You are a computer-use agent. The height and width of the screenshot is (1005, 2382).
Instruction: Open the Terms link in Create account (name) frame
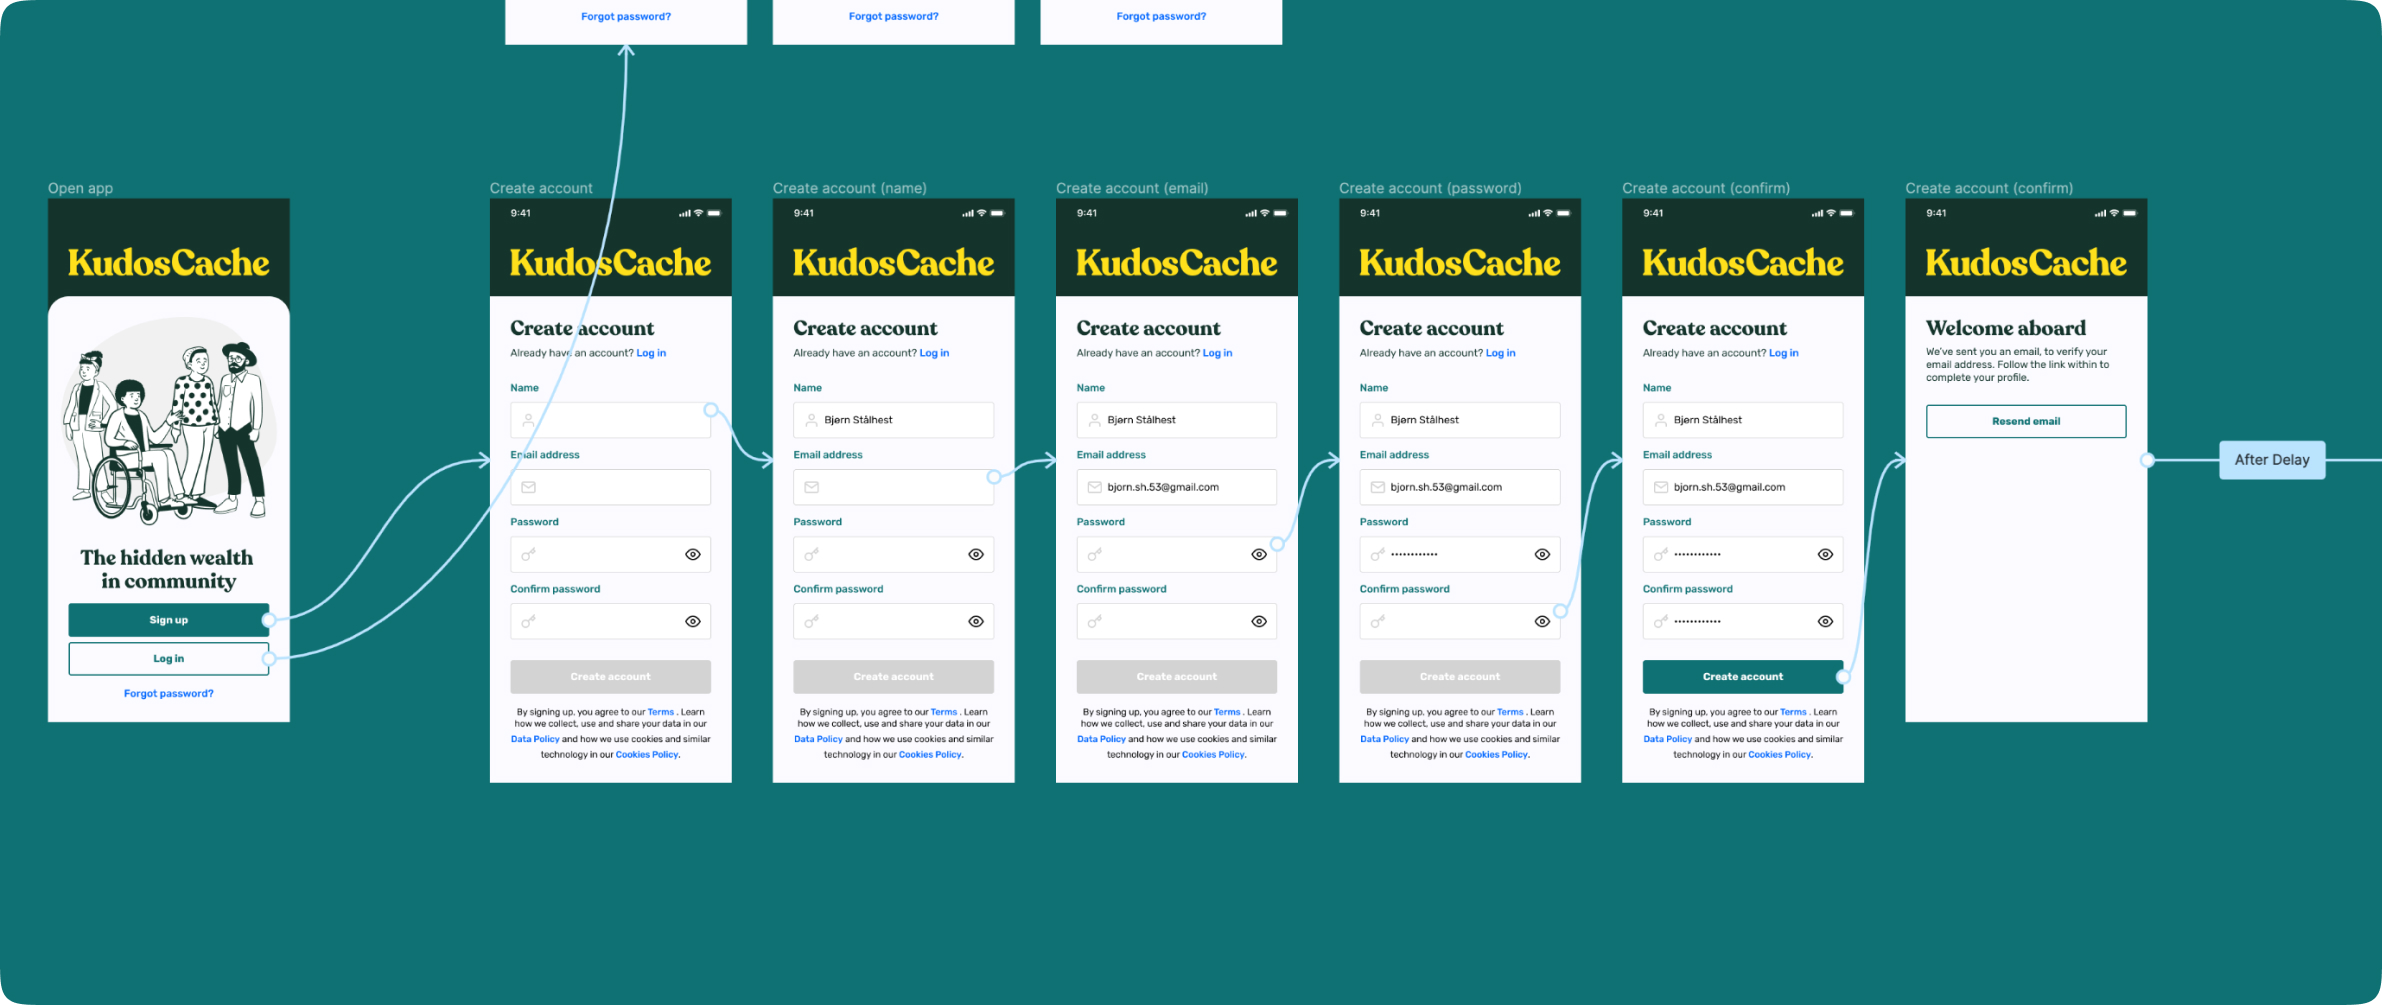tap(943, 712)
